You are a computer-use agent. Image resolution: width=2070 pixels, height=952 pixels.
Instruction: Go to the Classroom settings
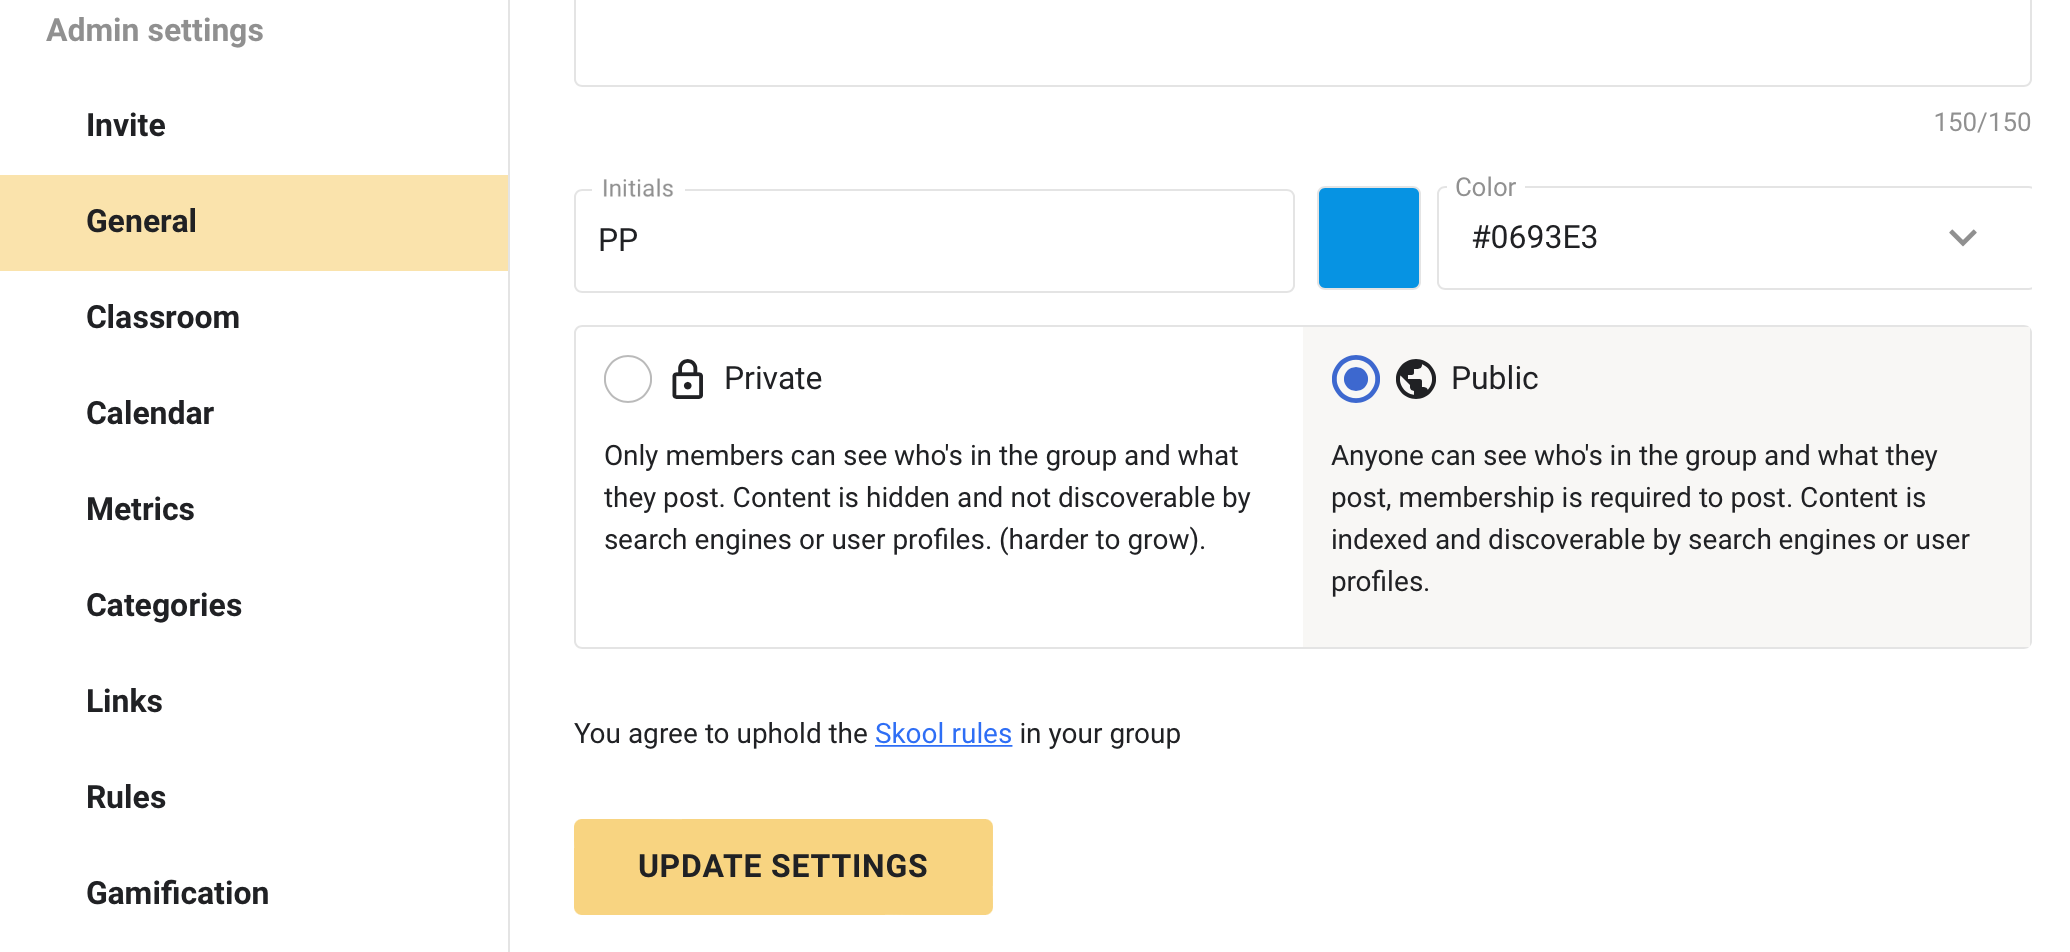[x=163, y=317]
